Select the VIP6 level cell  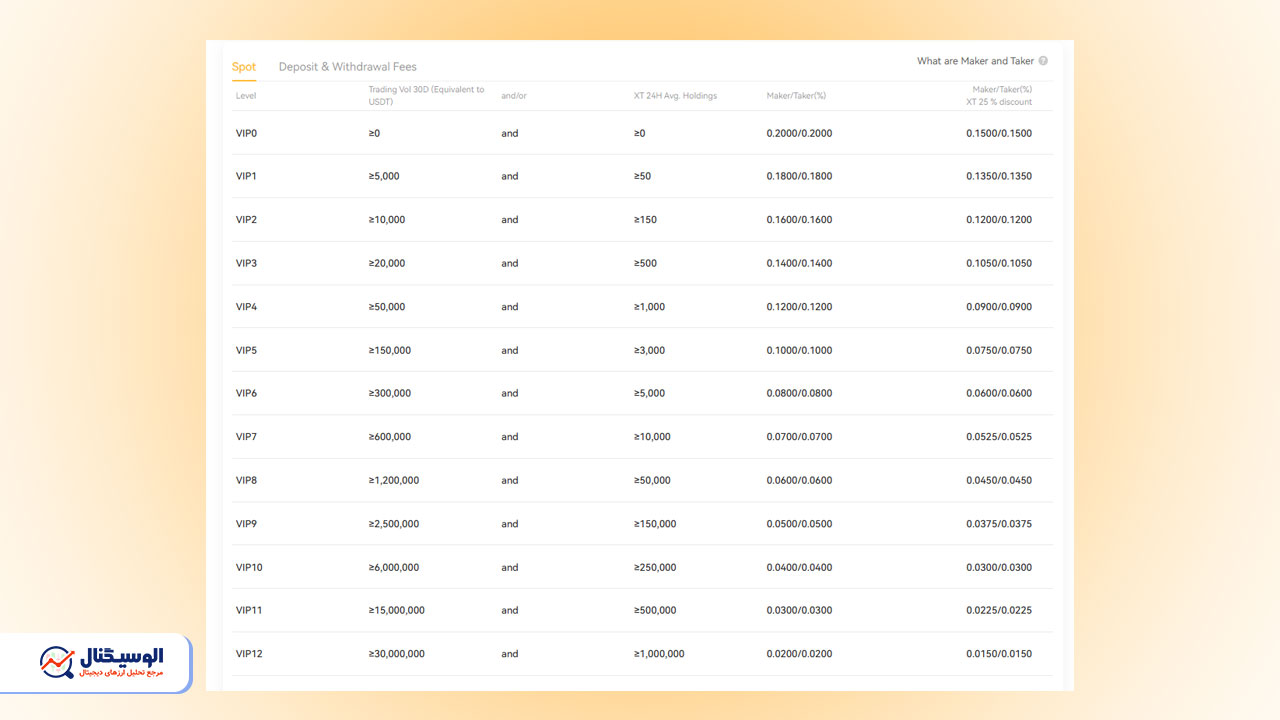(x=246, y=393)
